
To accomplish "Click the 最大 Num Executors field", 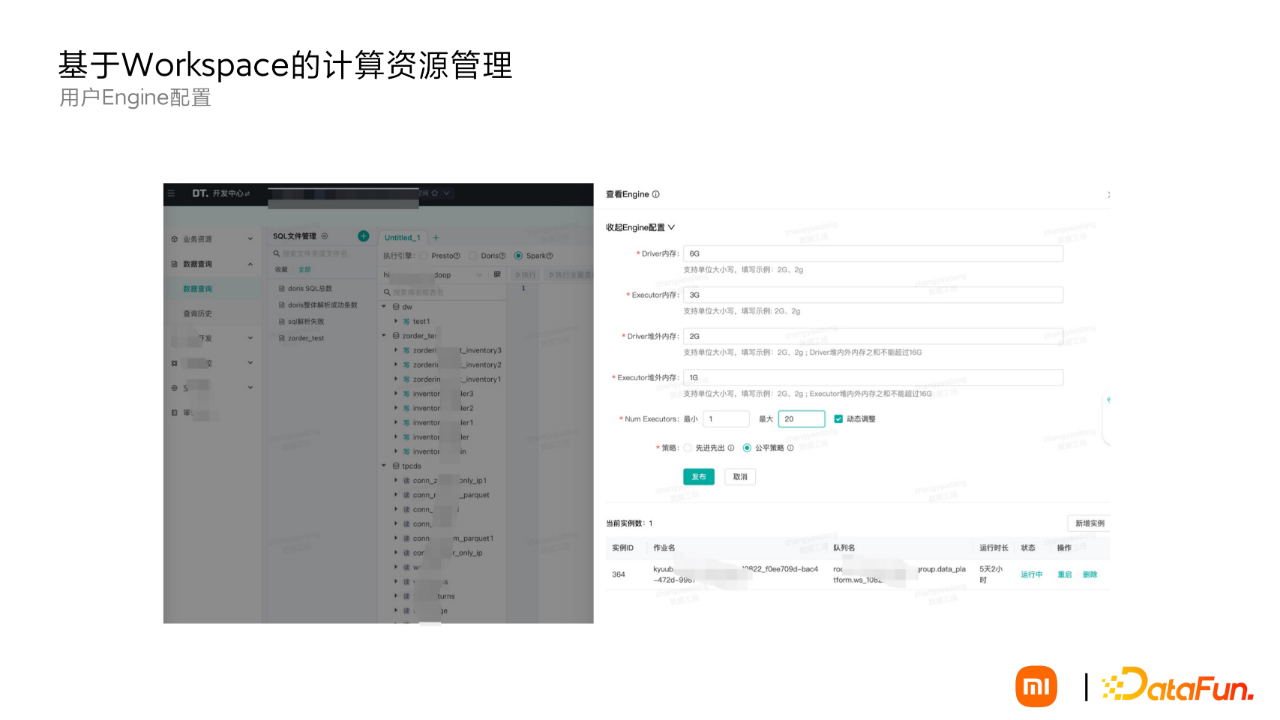I will click(x=802, y=419).
